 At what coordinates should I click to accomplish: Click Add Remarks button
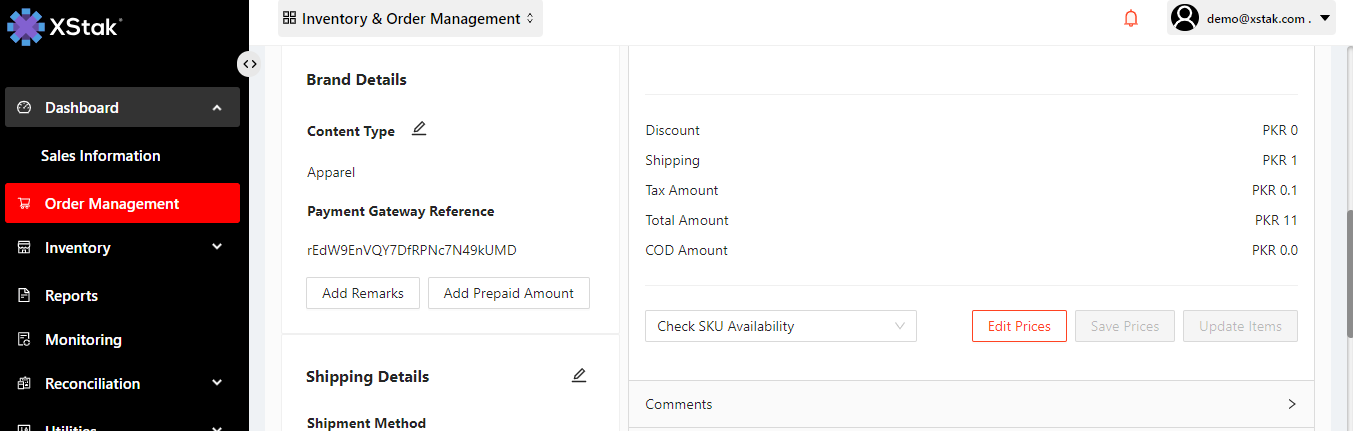pyautogui.click(x=363, y=293)
